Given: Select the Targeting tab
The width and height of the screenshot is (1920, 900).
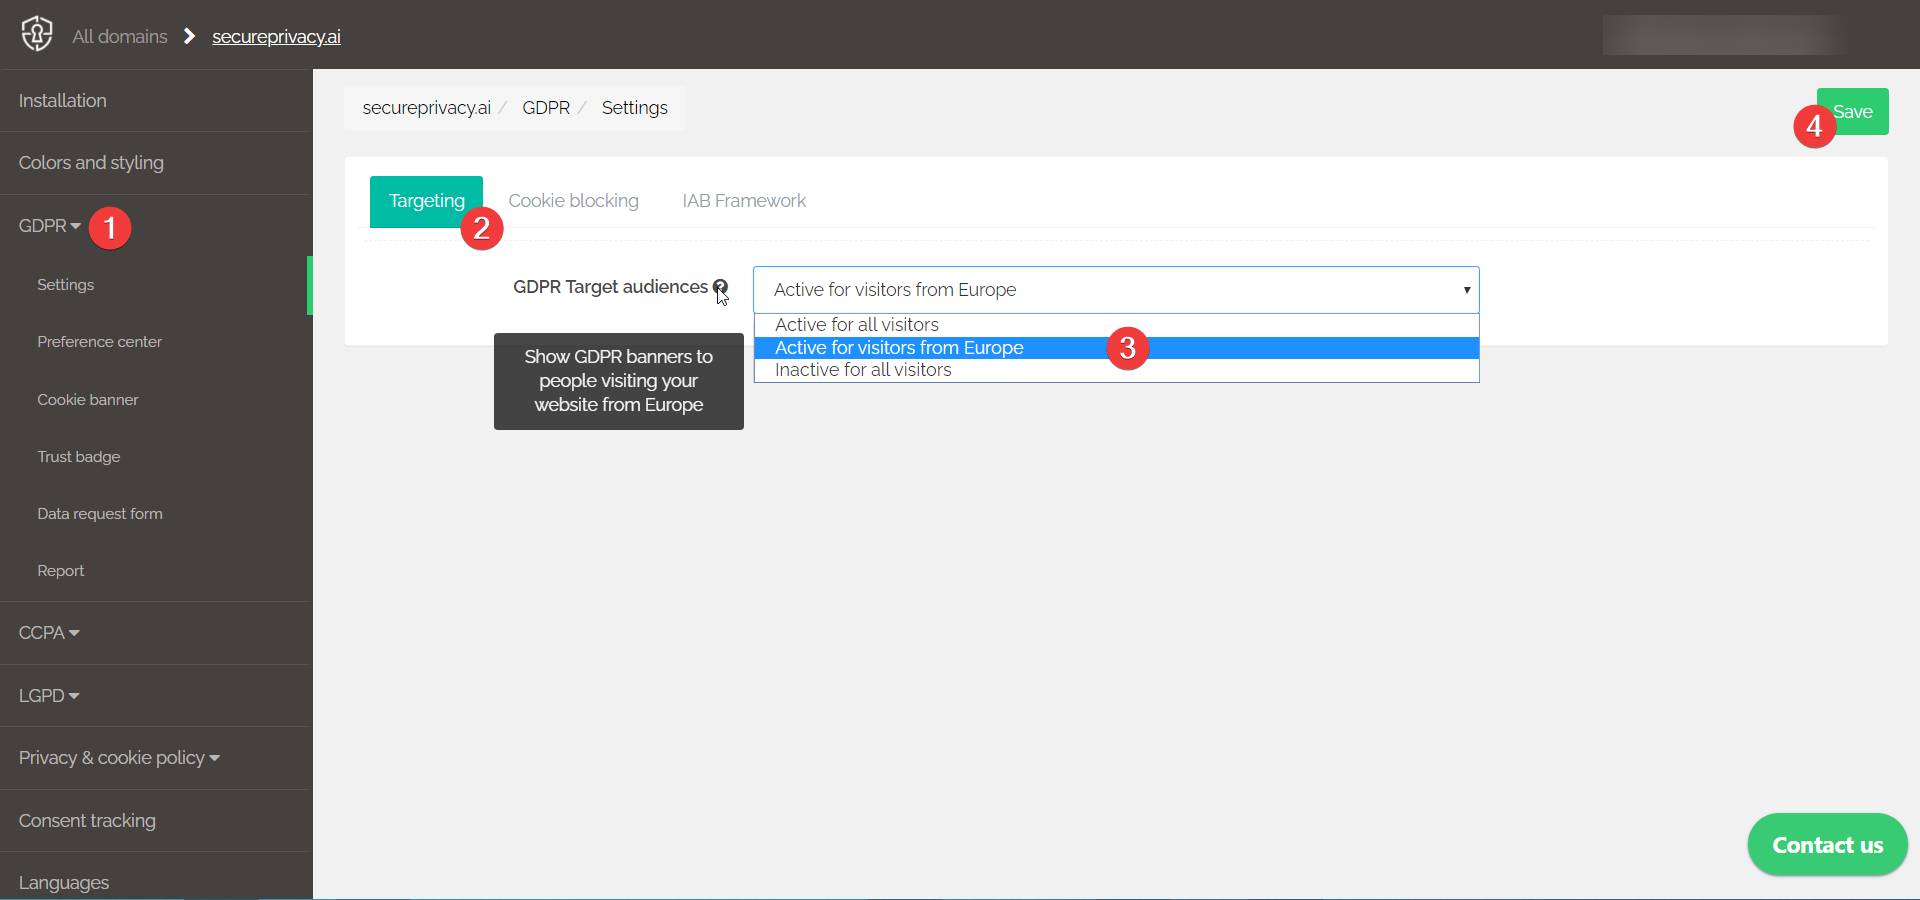Looking at the screenshot, I should click(426, 200).
